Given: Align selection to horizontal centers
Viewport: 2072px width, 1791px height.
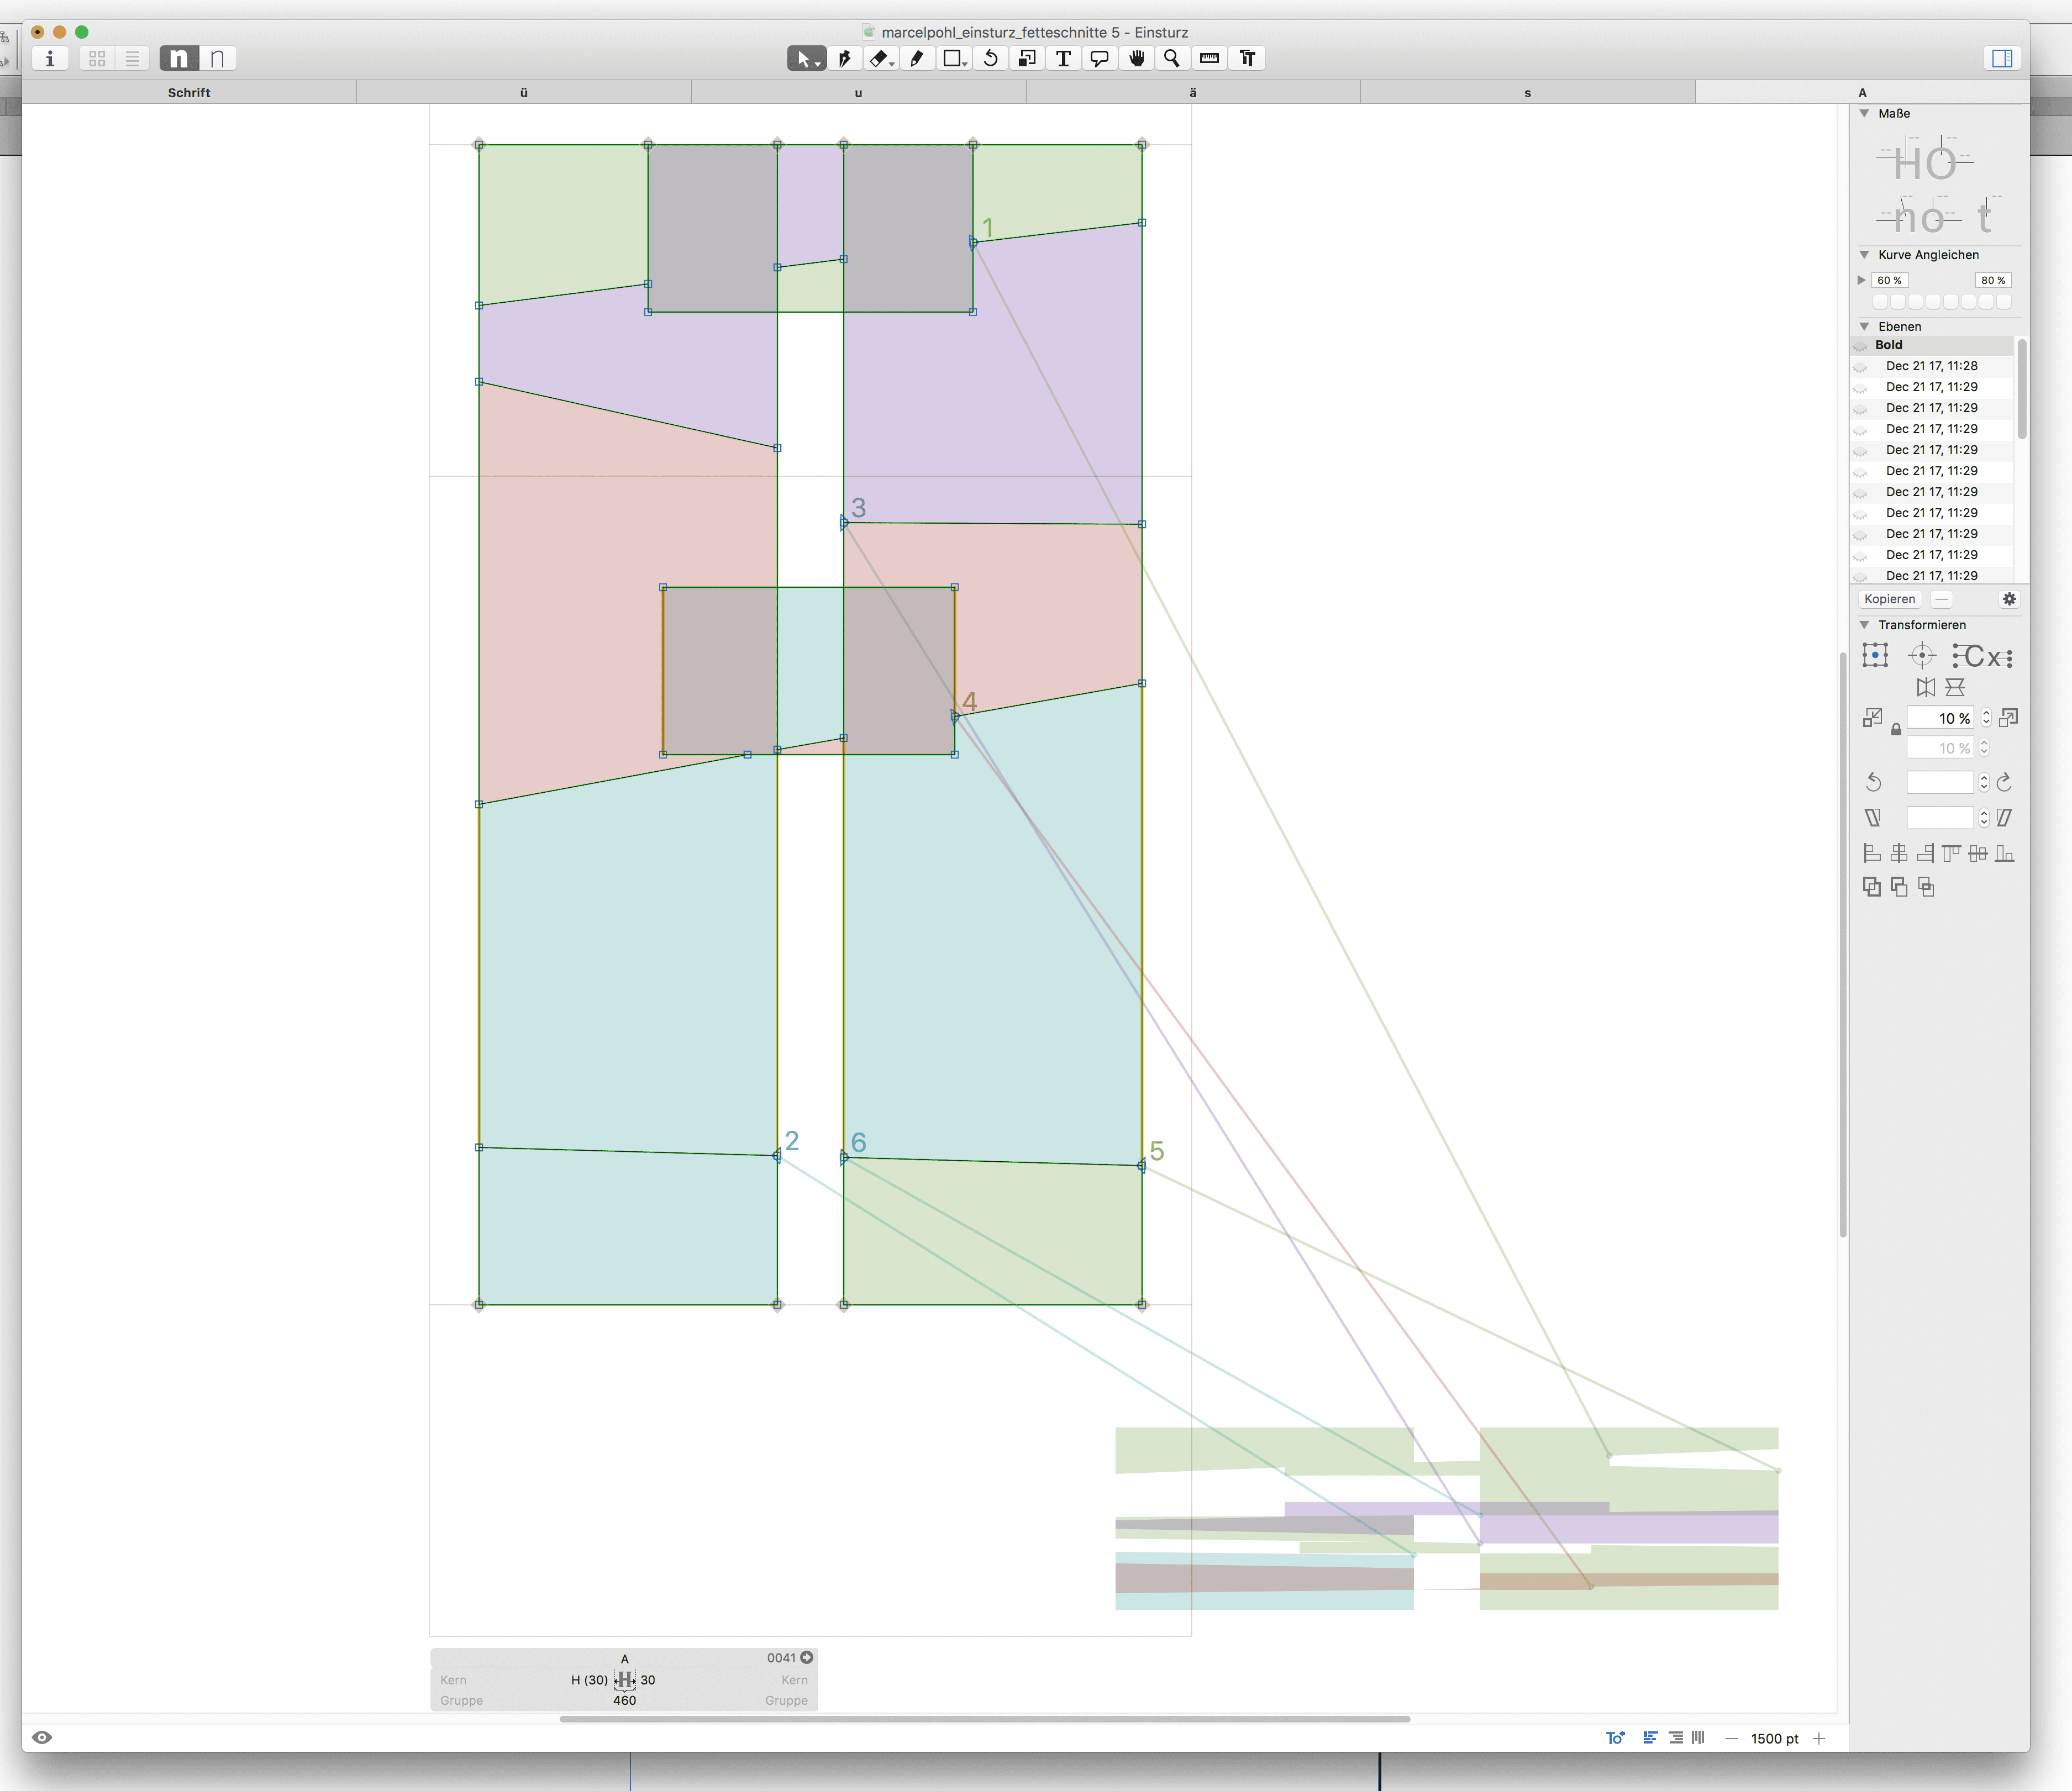Looking at the screenshot, I should (x=1899, y=853).
